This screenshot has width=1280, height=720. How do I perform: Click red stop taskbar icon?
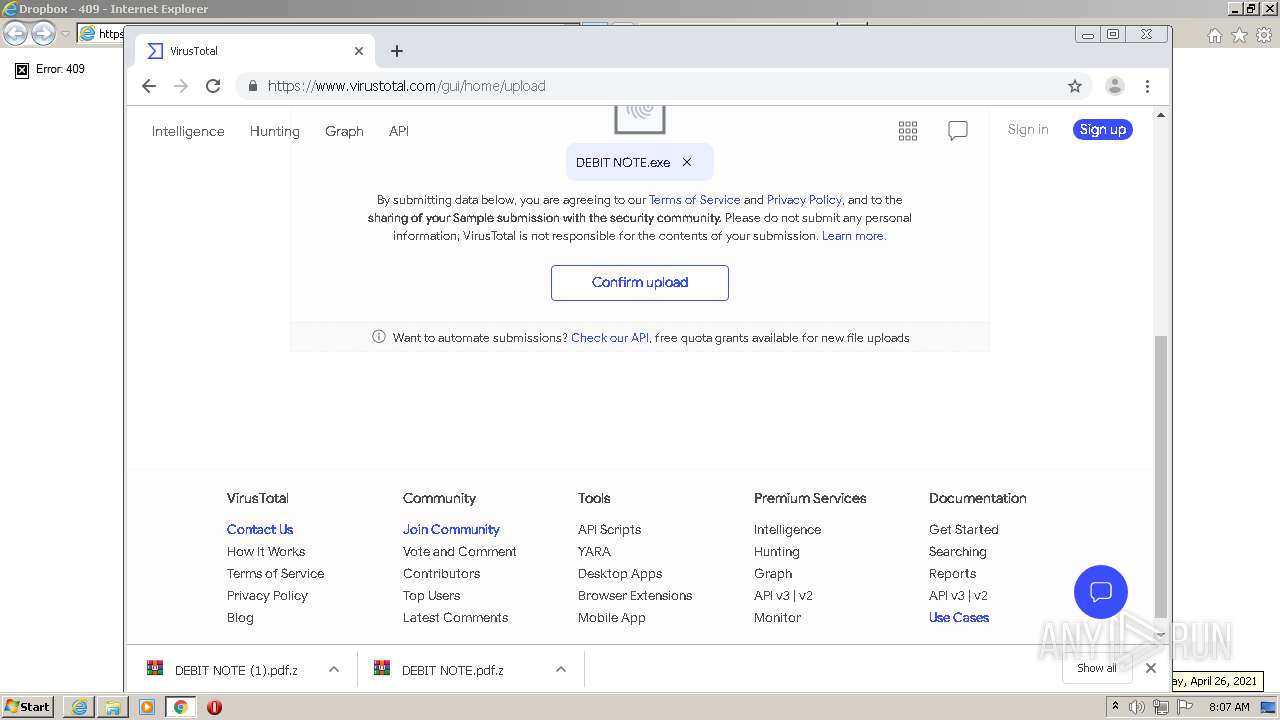pos(214,707)
